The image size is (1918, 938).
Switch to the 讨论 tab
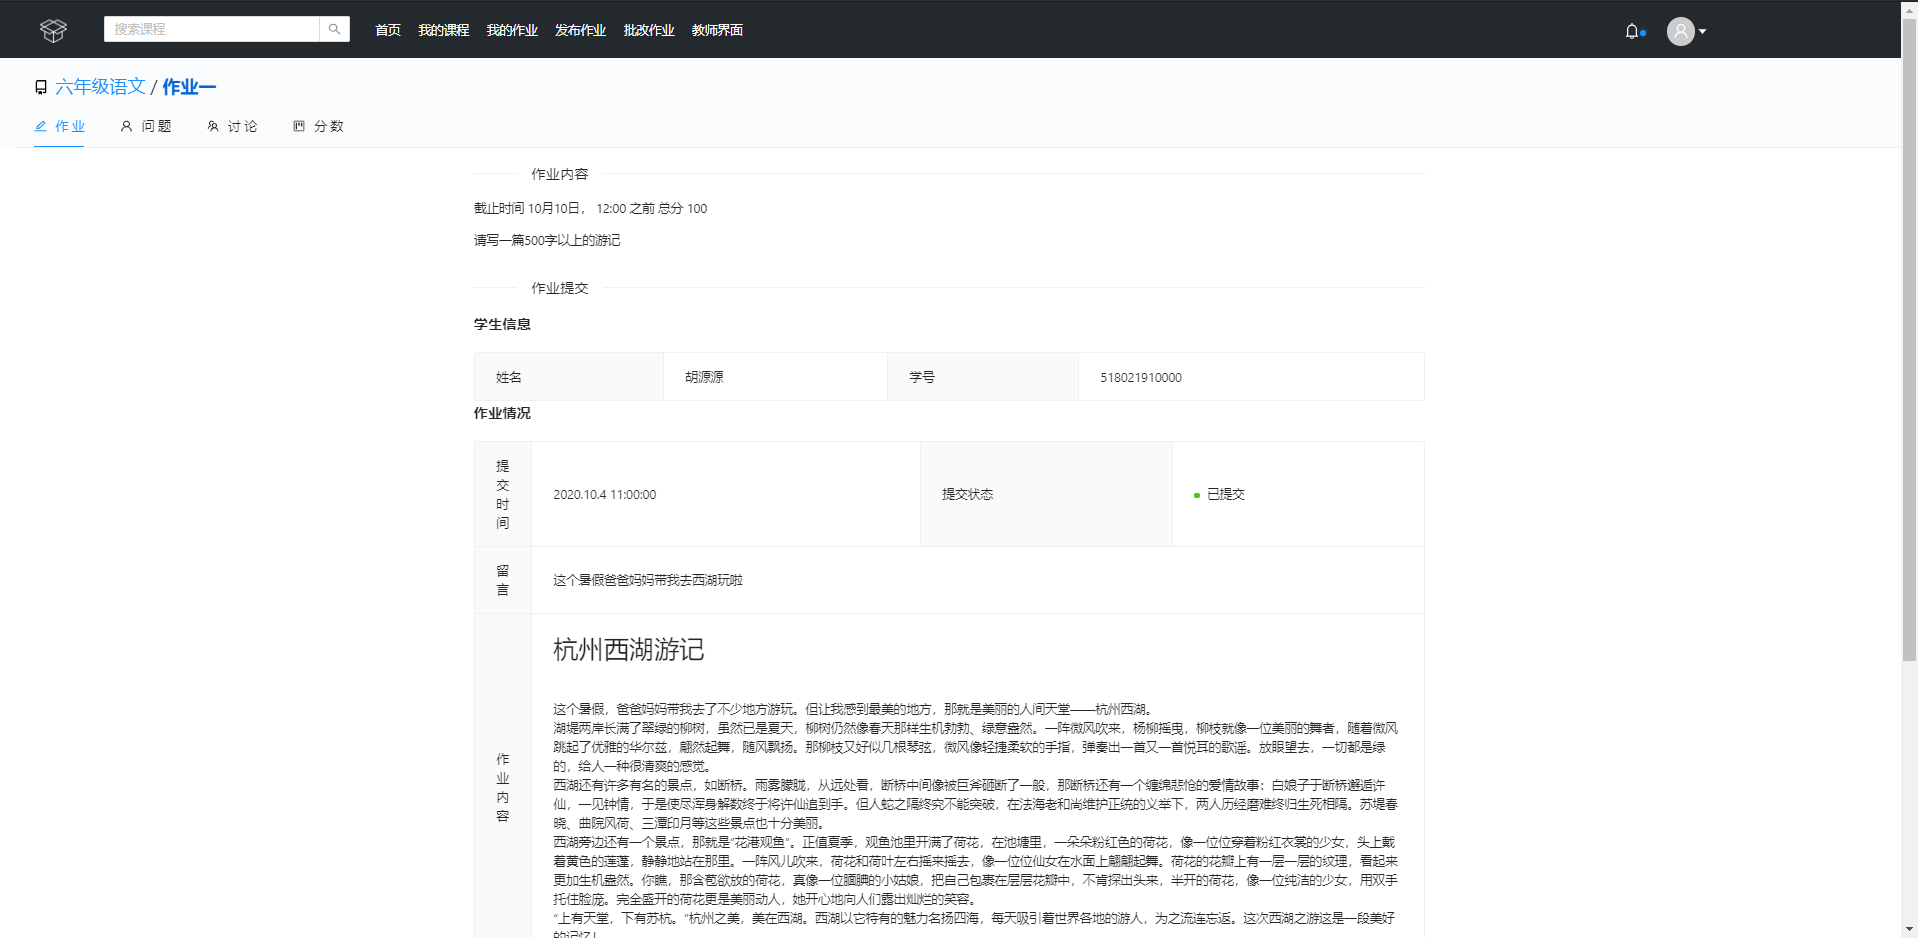tap(232, 126)
